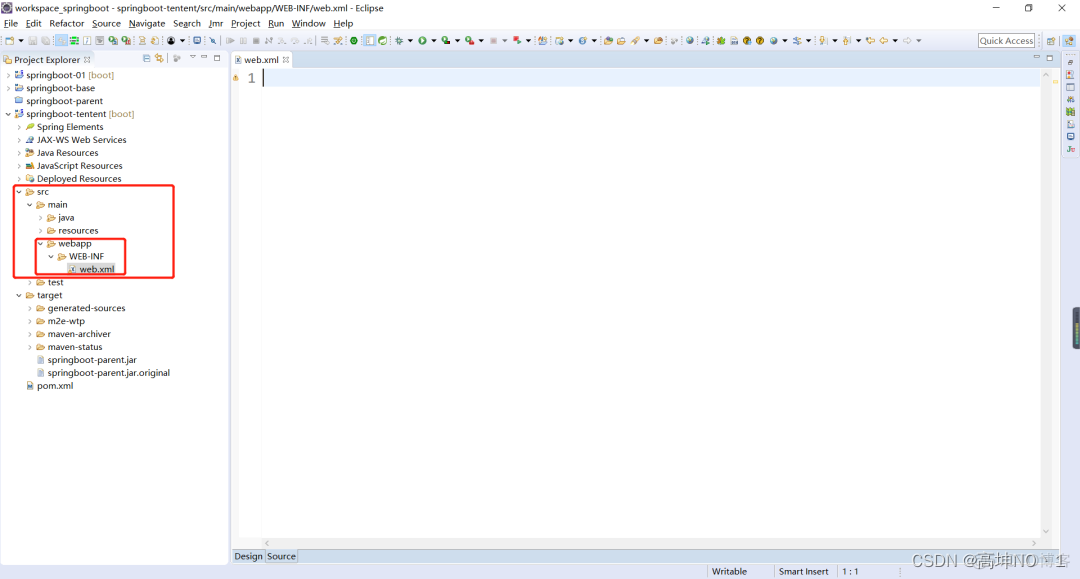
Task: Expand the java folder
Action: click(41, 218)
